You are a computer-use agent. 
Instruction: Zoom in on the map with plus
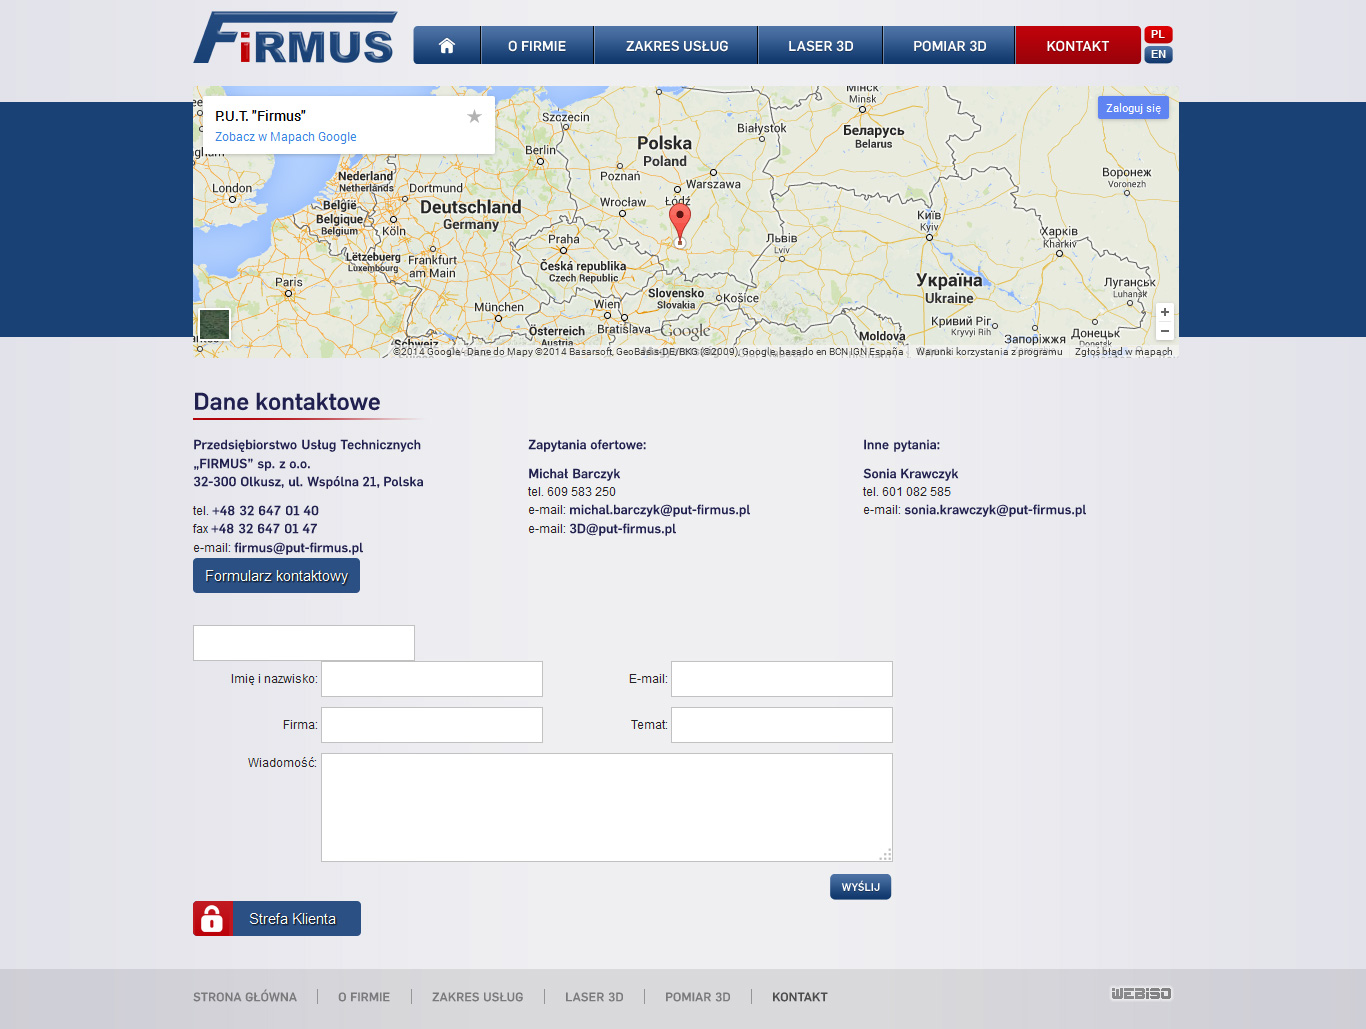tap(1164, 312)
